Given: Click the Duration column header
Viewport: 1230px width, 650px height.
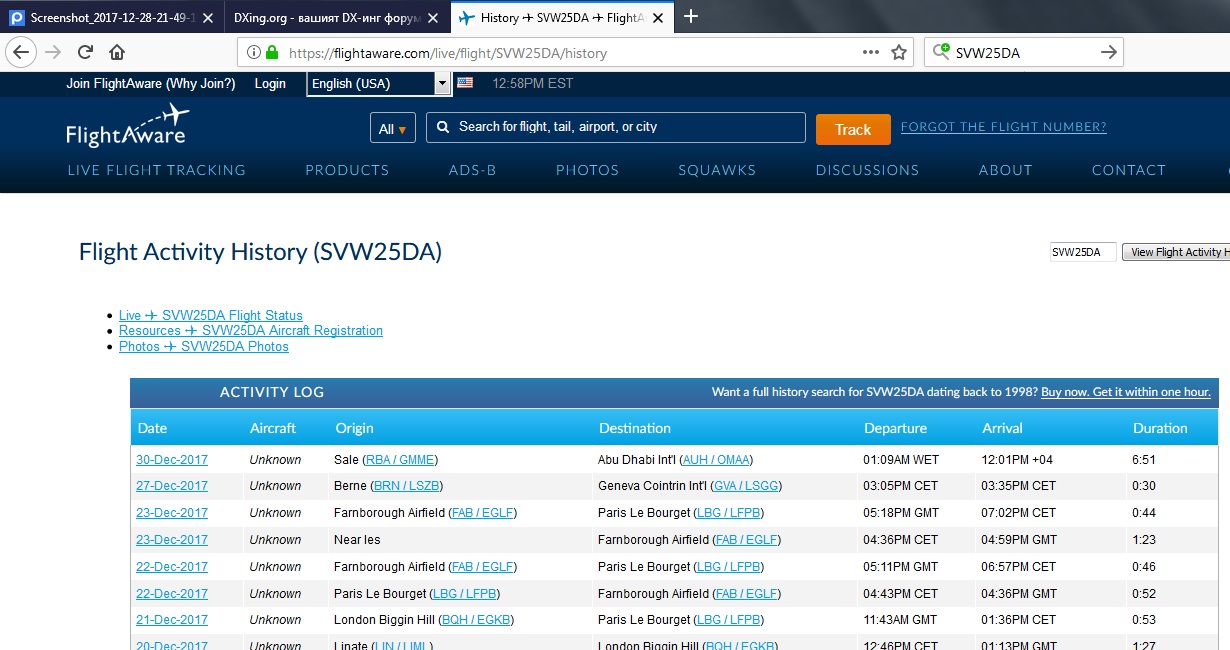Looking at the screenshot, I should 1160,428.
